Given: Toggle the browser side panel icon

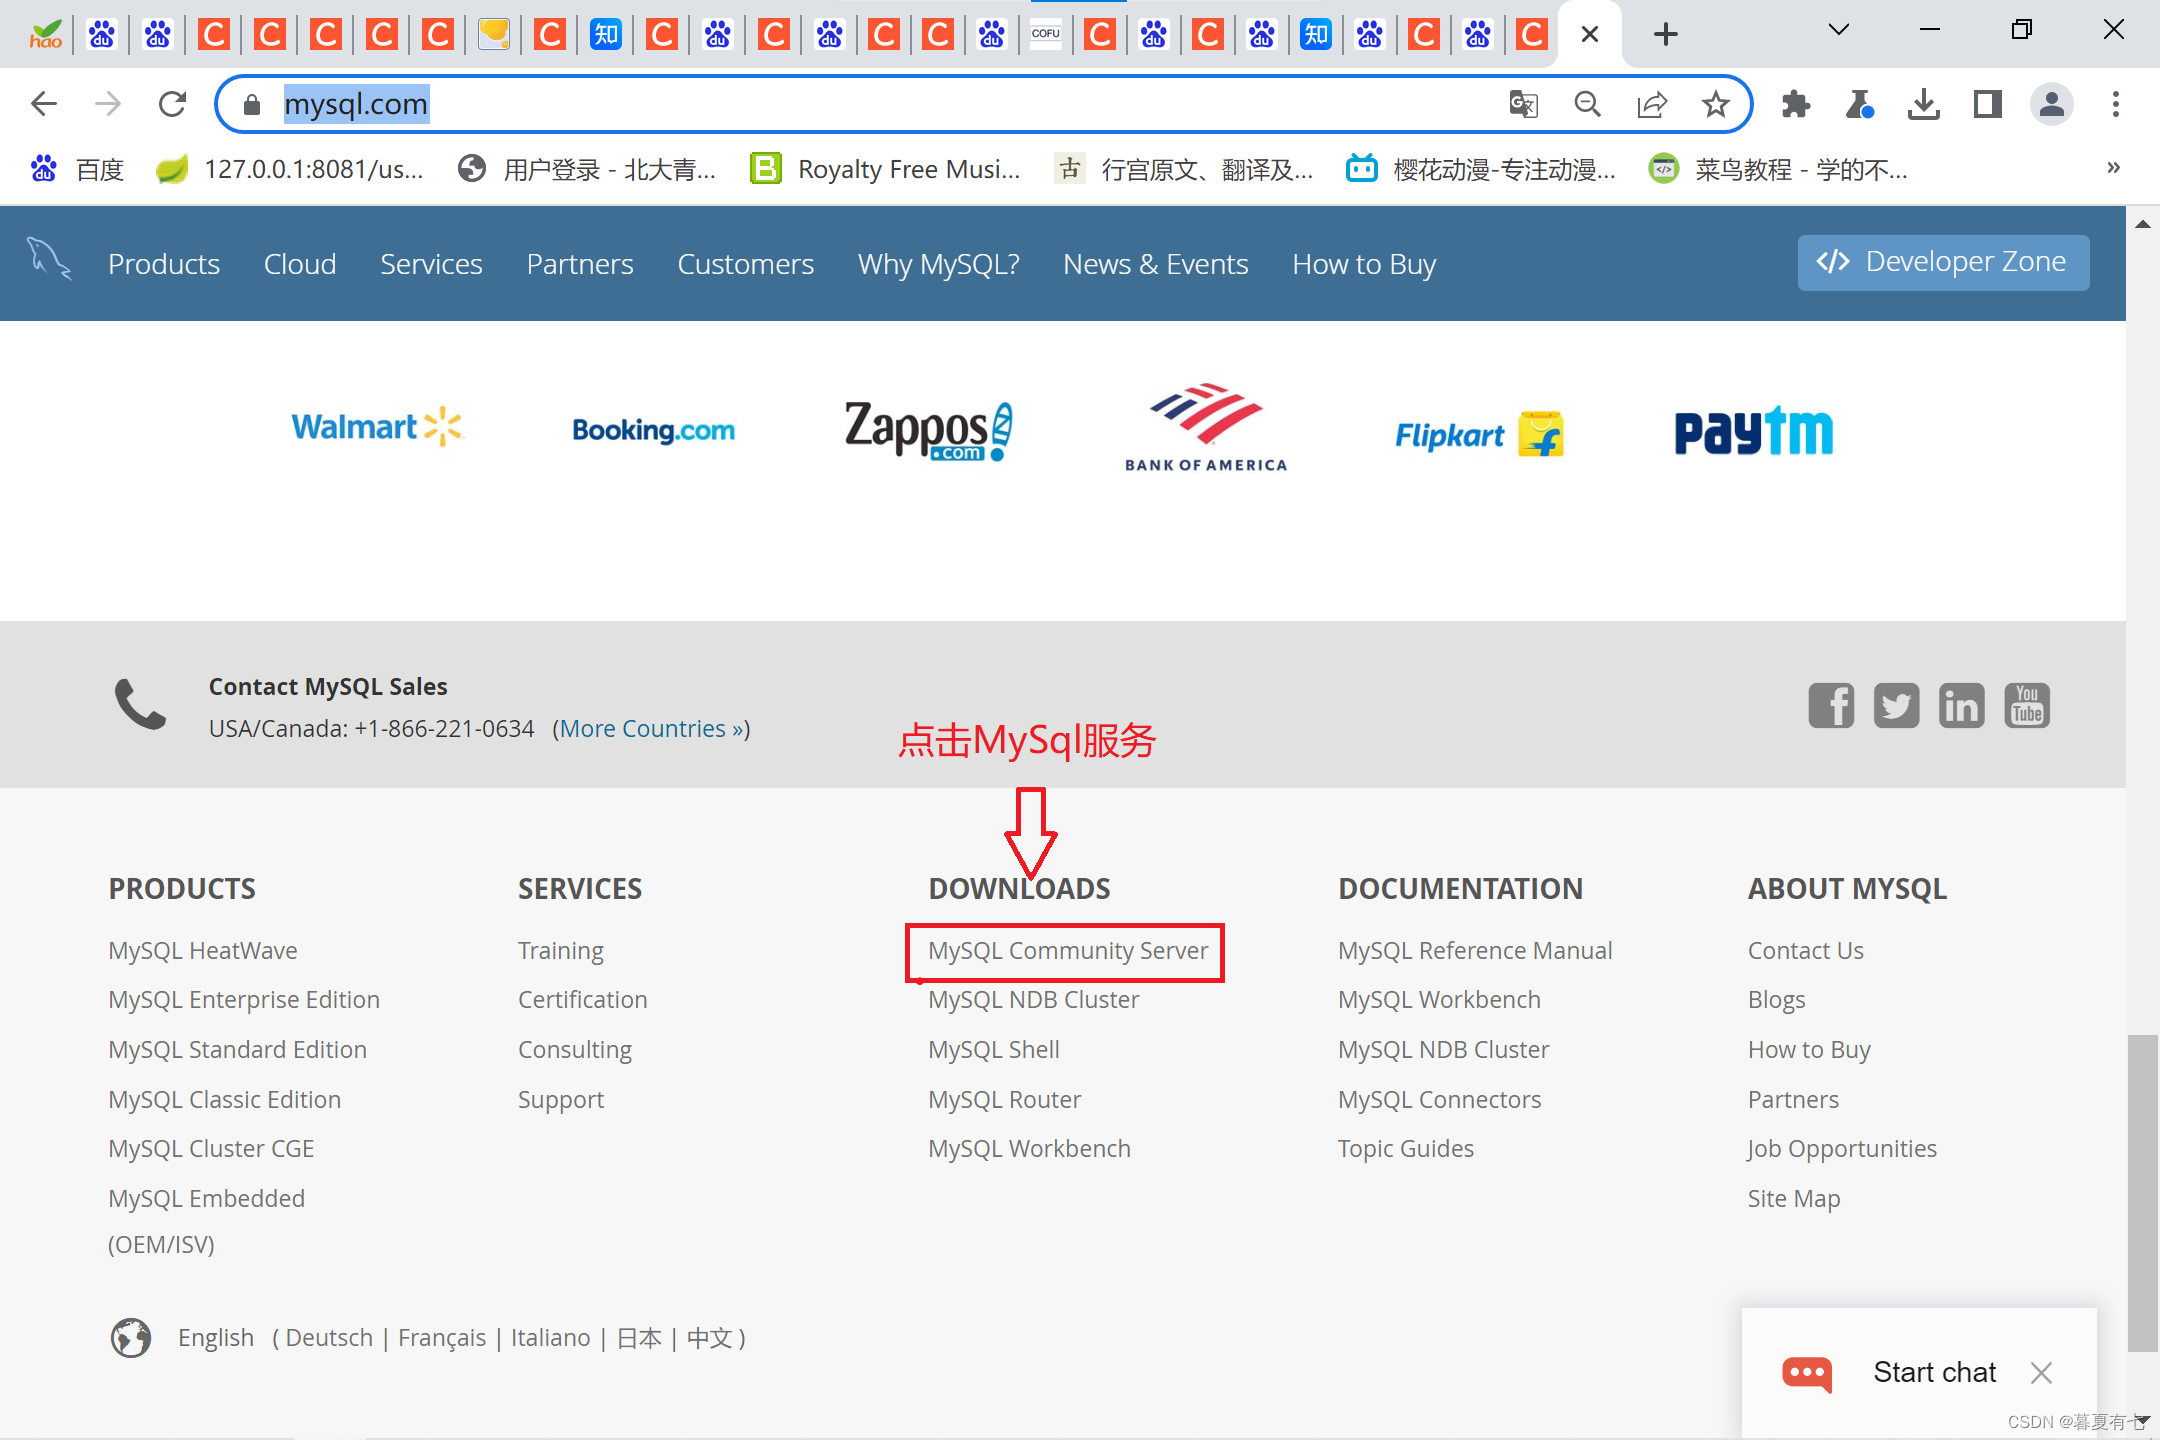Looking at the screenshot, I should tap(1987, 104).
